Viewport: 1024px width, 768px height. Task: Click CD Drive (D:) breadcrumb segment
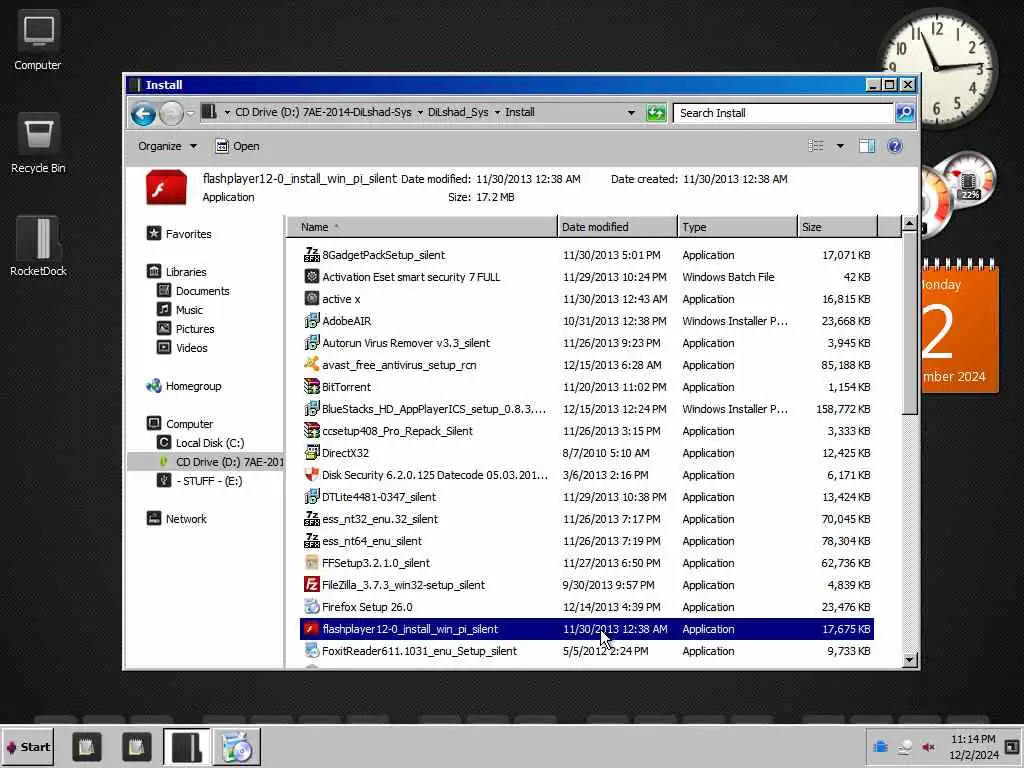(323, 112)
